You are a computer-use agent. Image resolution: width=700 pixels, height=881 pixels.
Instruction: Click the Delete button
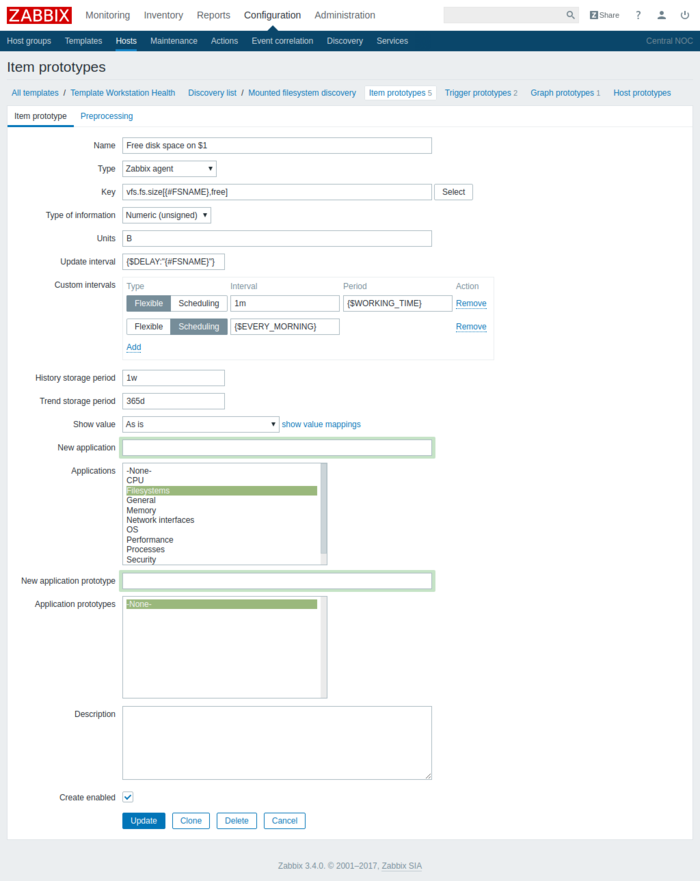point(237,821)
